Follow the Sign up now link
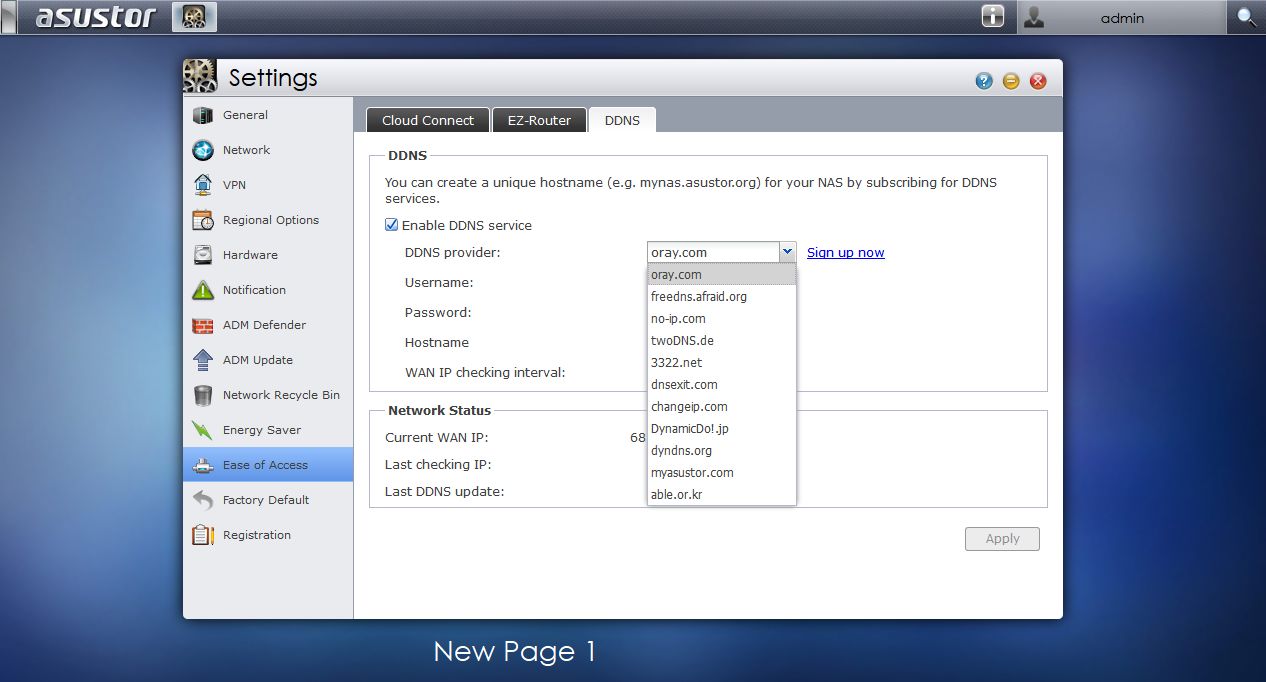 pos(846,252)
